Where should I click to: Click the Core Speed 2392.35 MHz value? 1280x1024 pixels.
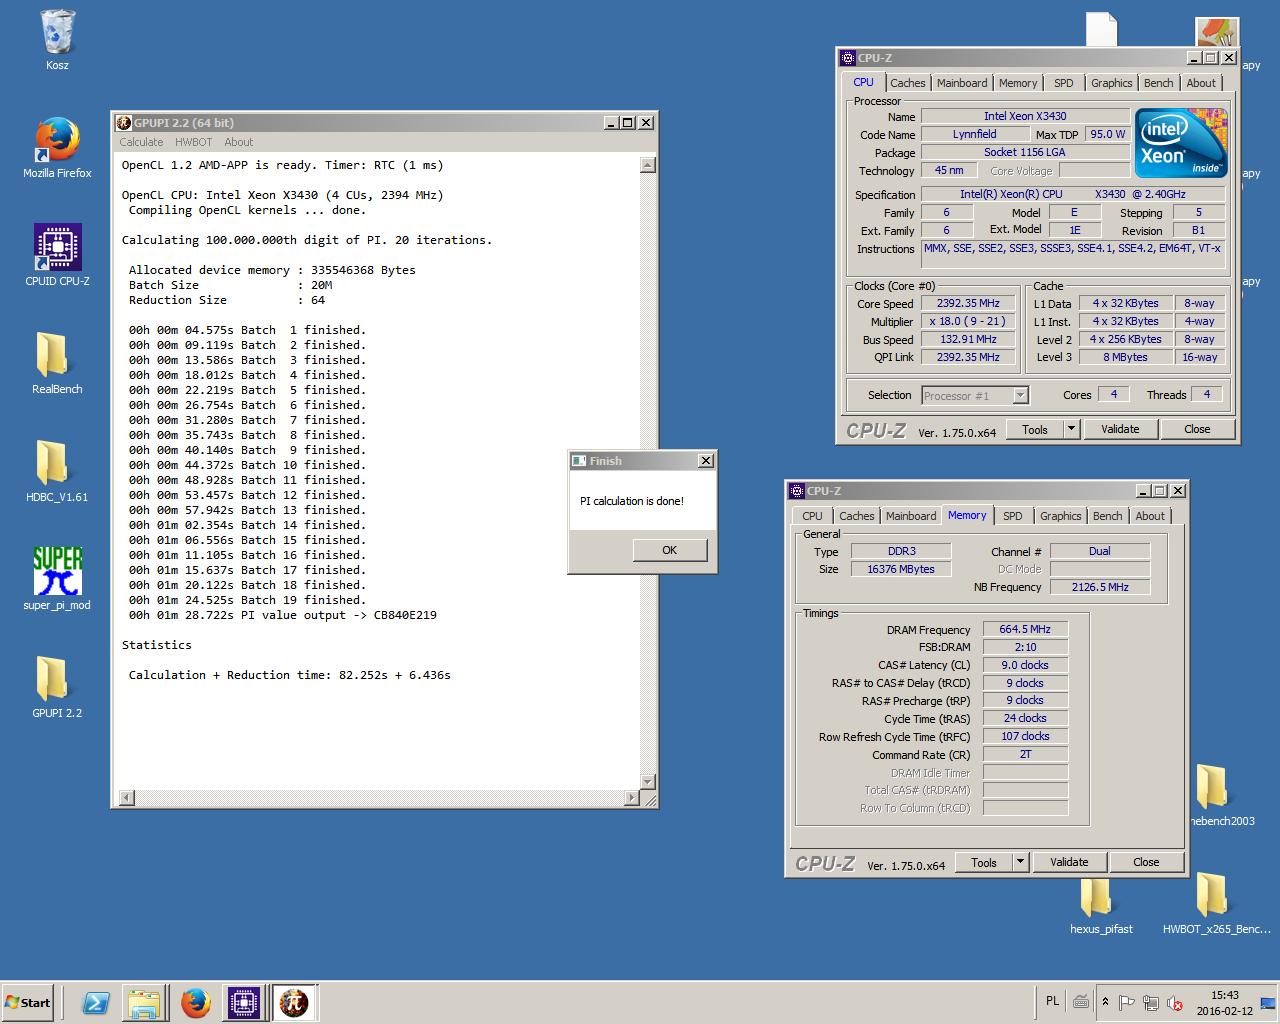(968, 303)
